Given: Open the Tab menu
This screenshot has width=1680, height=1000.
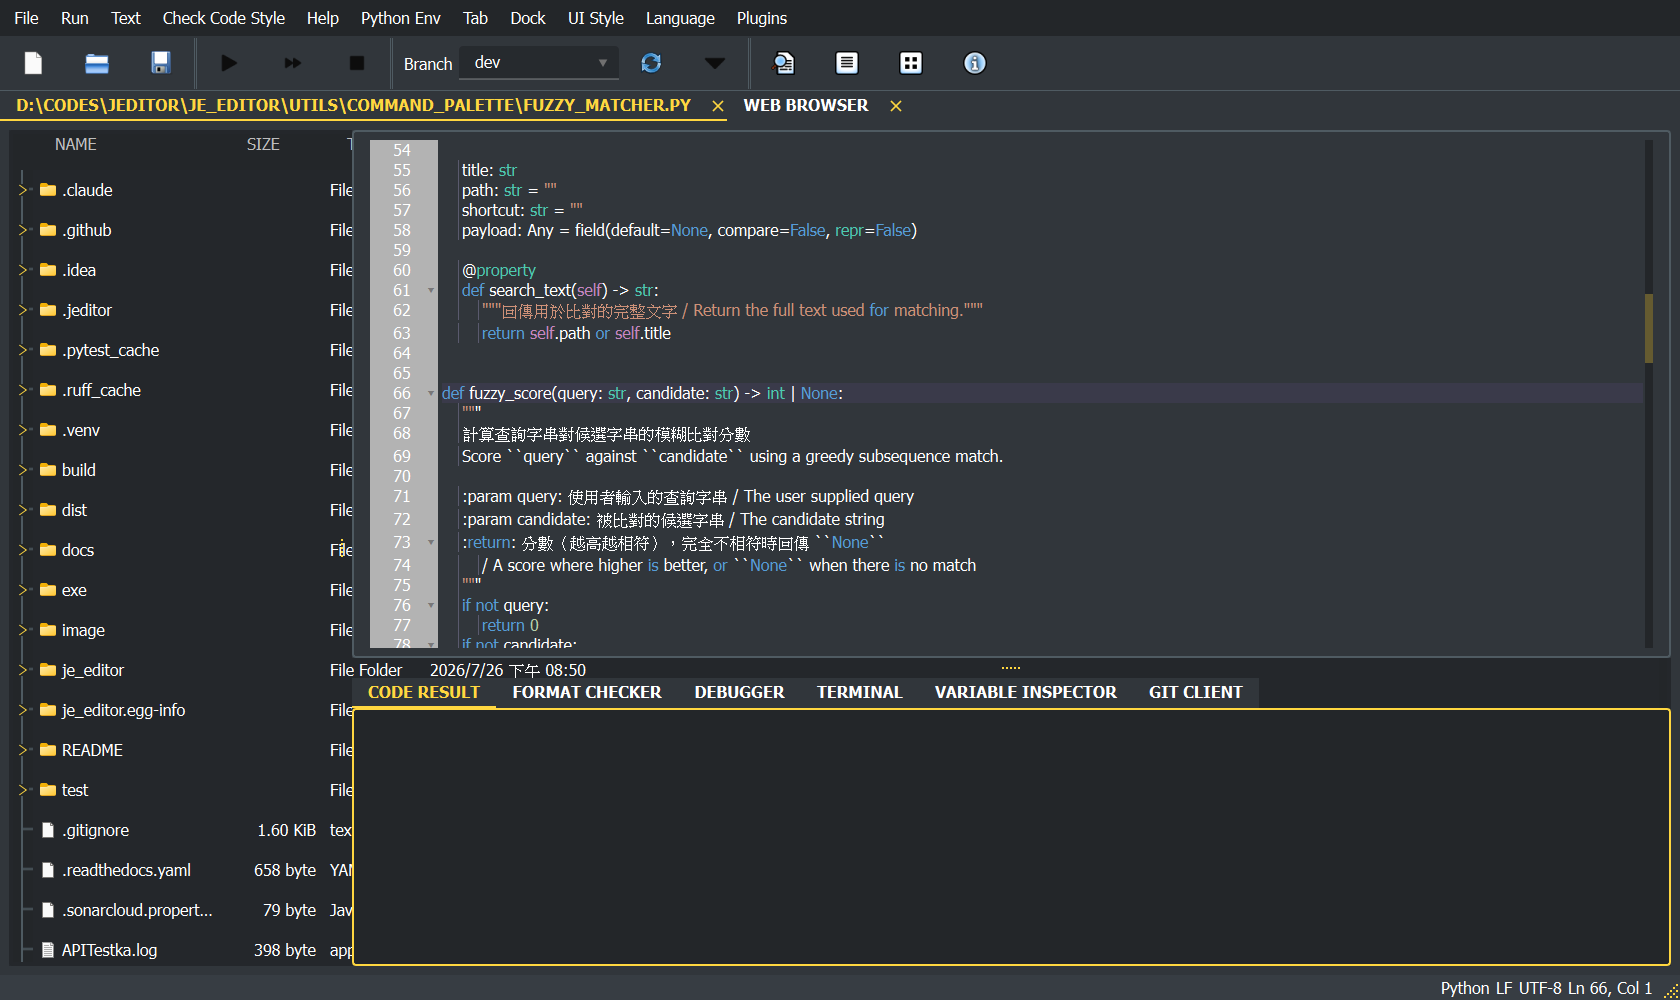Looking at the screenshot, I should click(476, 18).
